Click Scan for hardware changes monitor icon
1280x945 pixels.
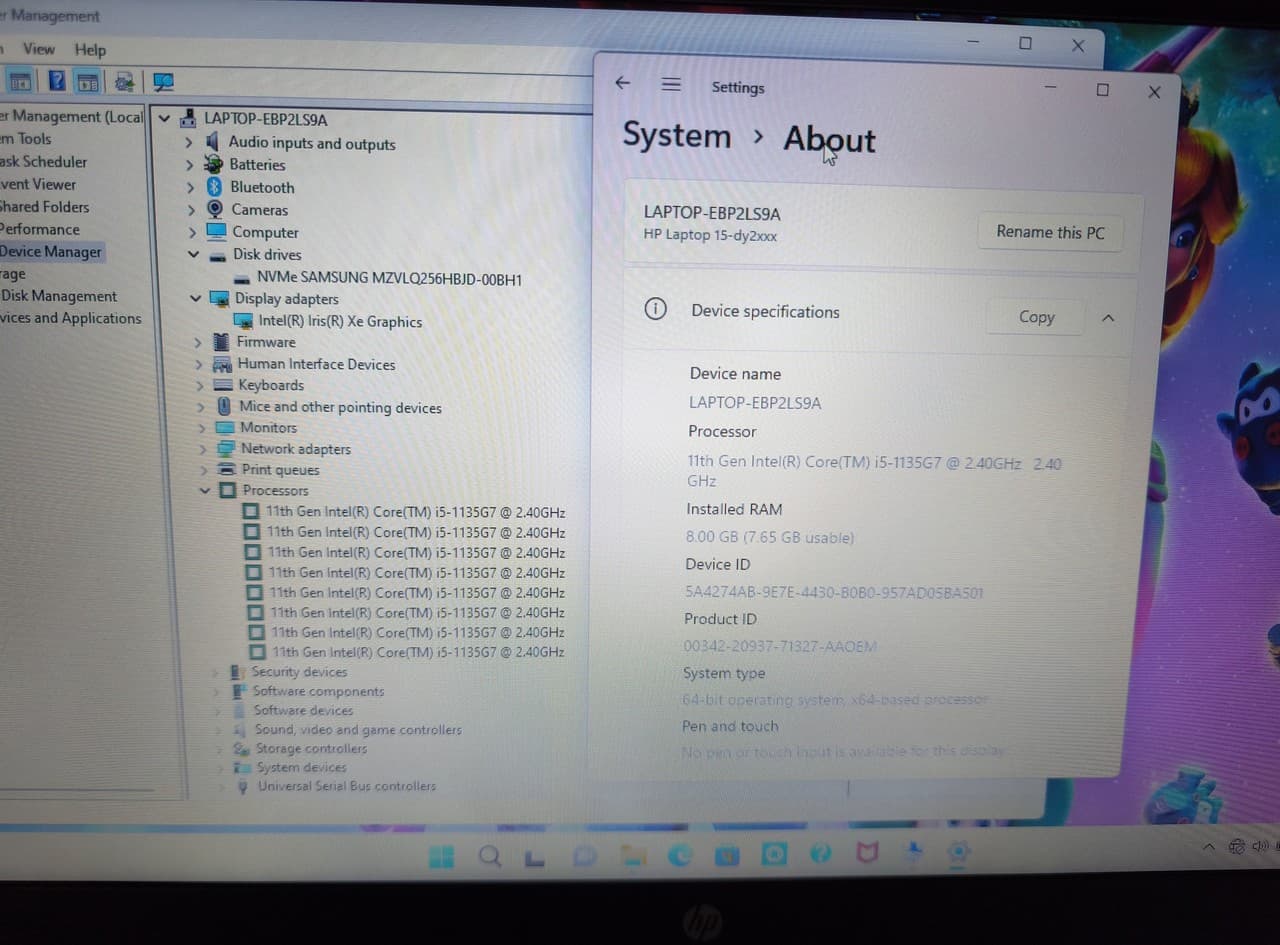pos(164,82)
